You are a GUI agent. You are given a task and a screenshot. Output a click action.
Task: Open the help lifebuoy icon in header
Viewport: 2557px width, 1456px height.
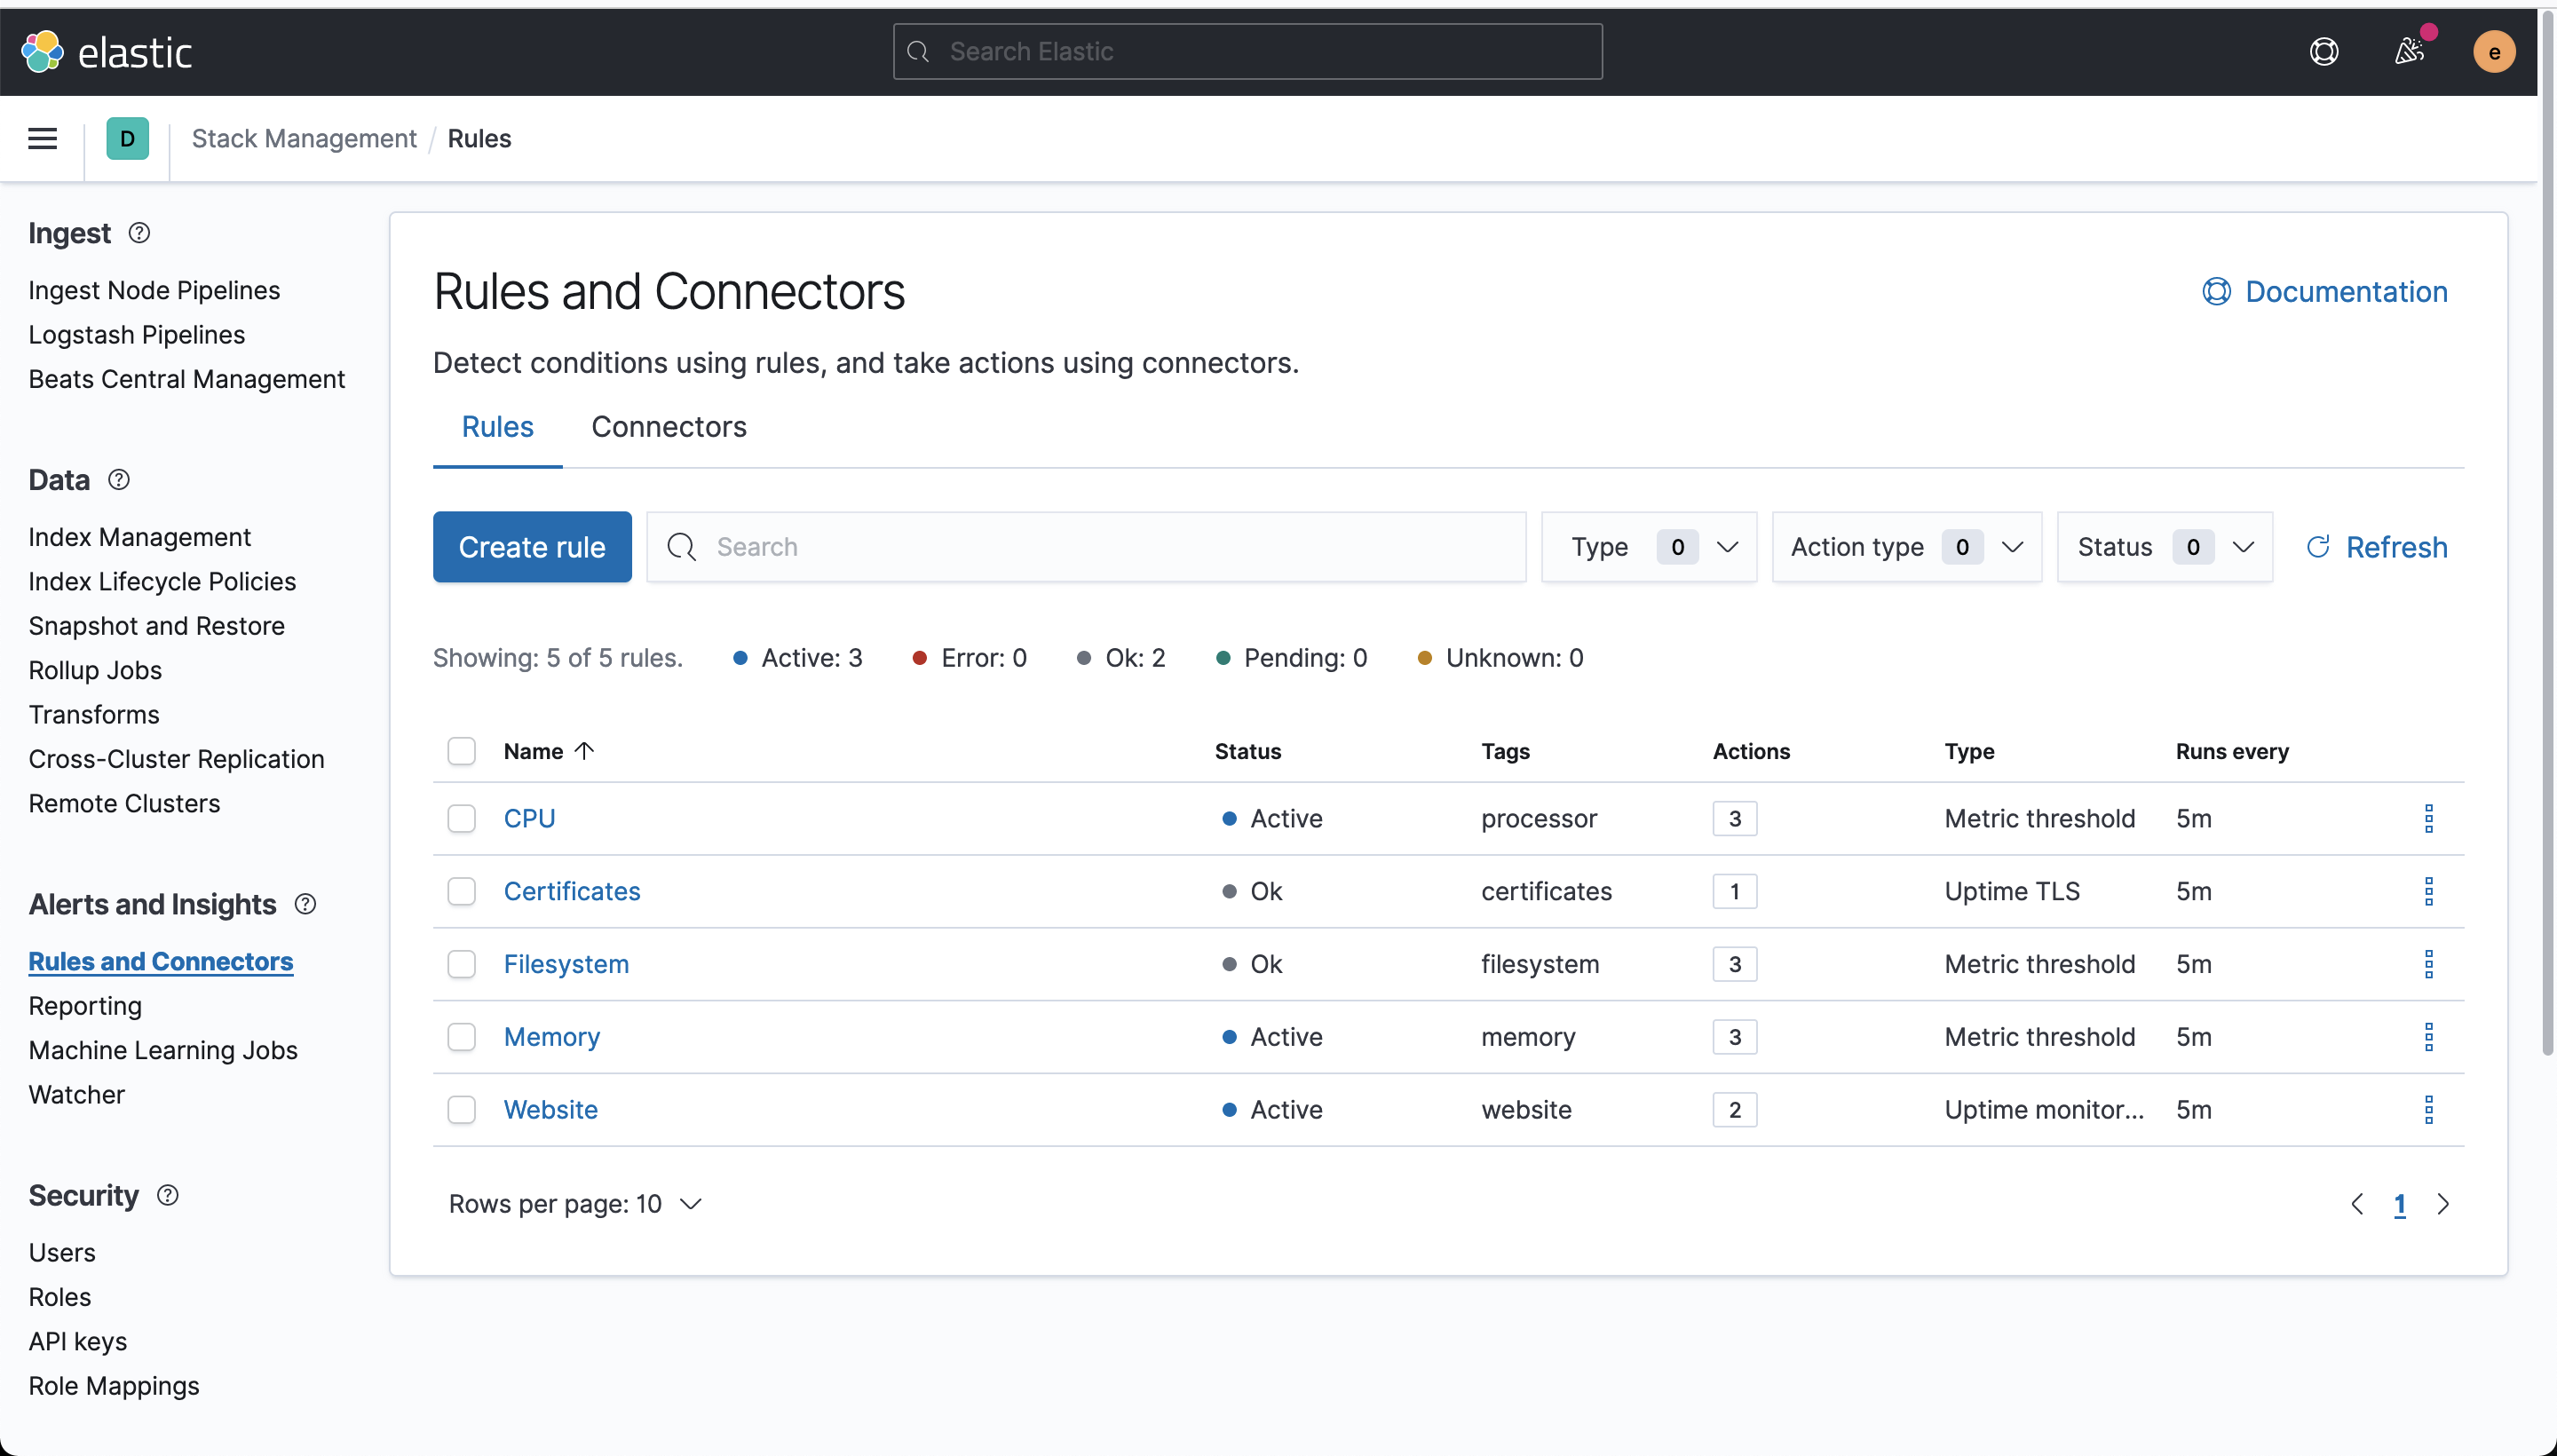click(2323, 52)
